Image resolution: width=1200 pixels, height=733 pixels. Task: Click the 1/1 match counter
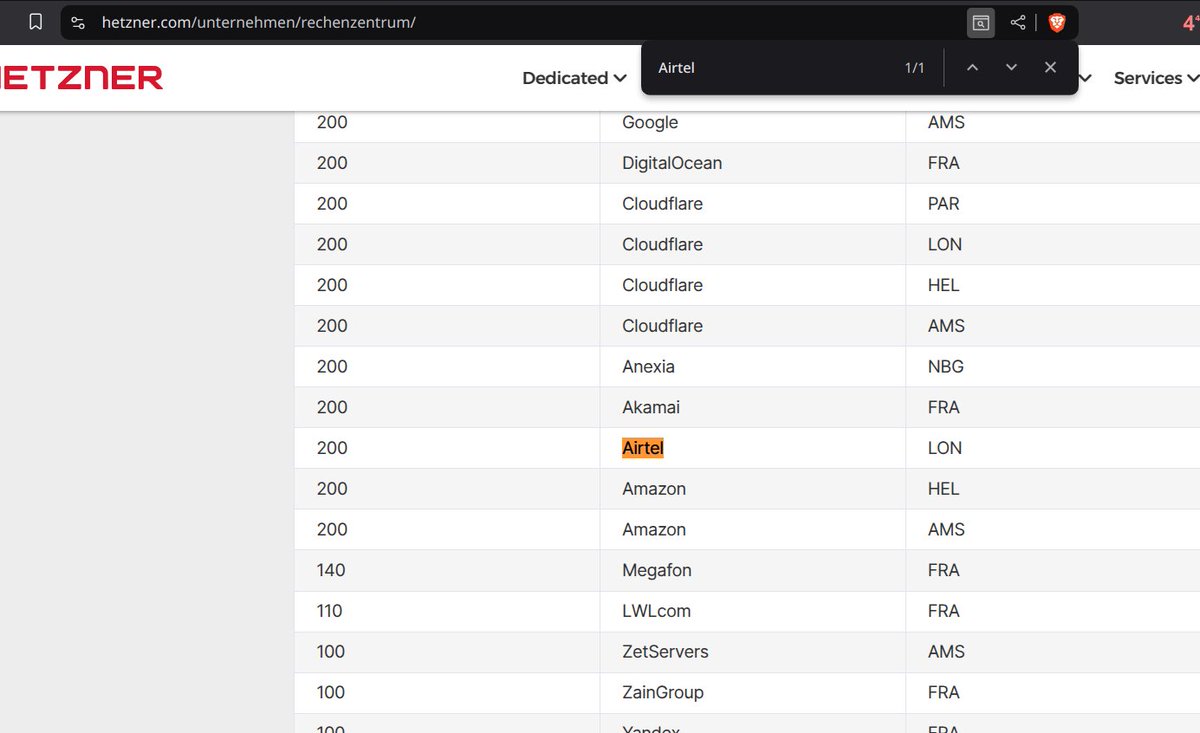coord(915,68)
